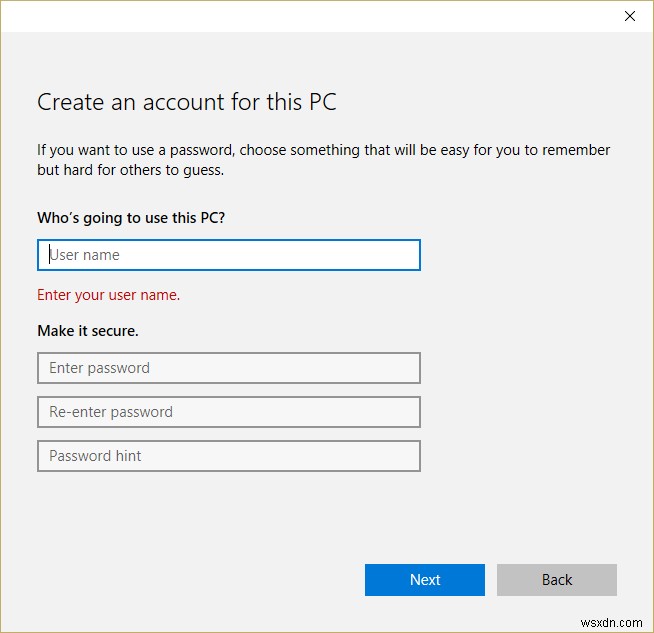Go back using the Back button
The height and width of the screenshot is (633, 654).
click(x=556, y=580)
